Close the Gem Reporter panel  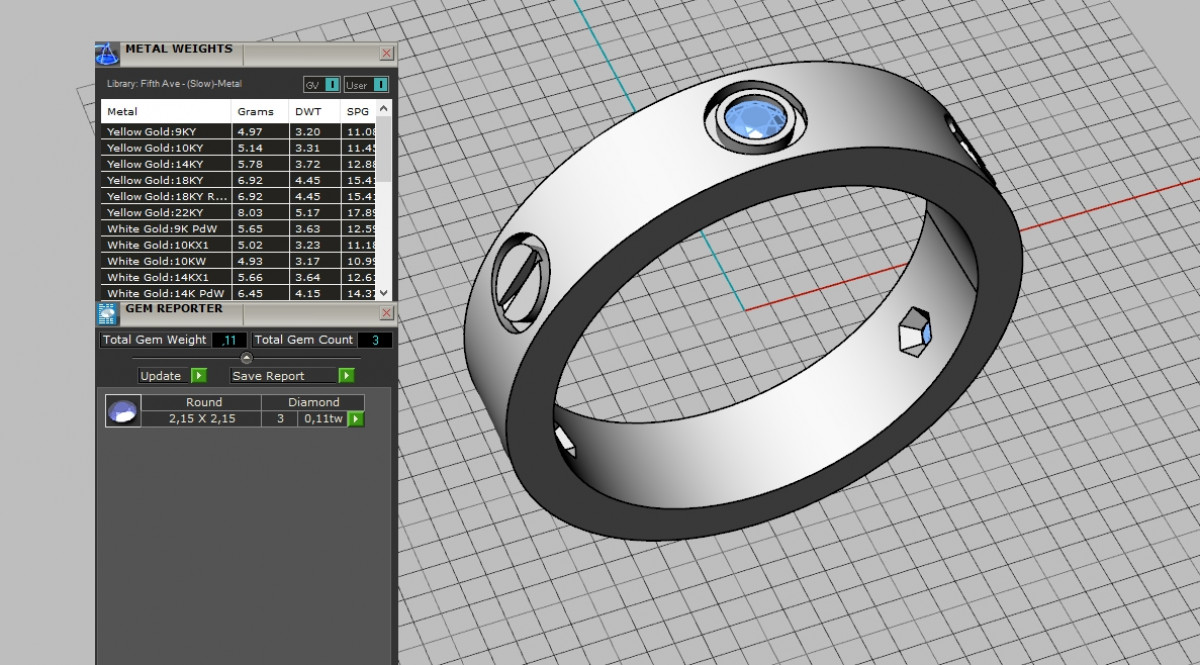point(387,313)
